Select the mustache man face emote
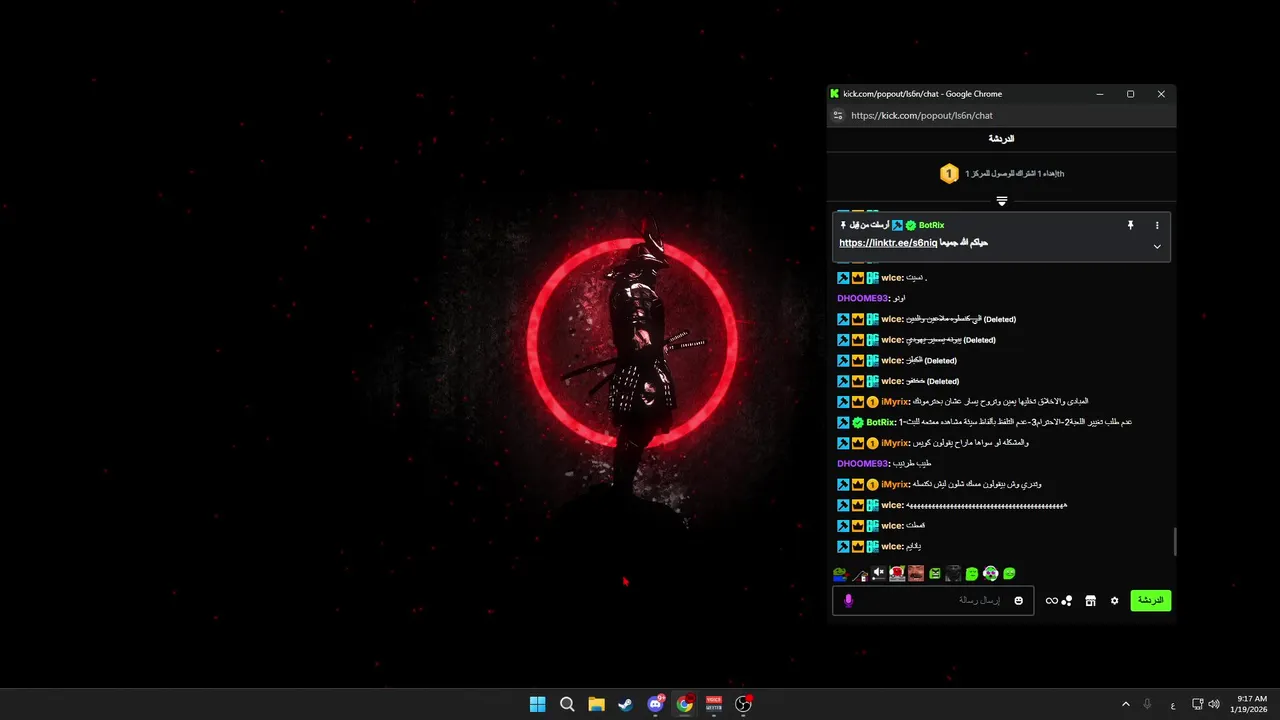This screenshot has height=720, width=1280. (x=916, y=574)
